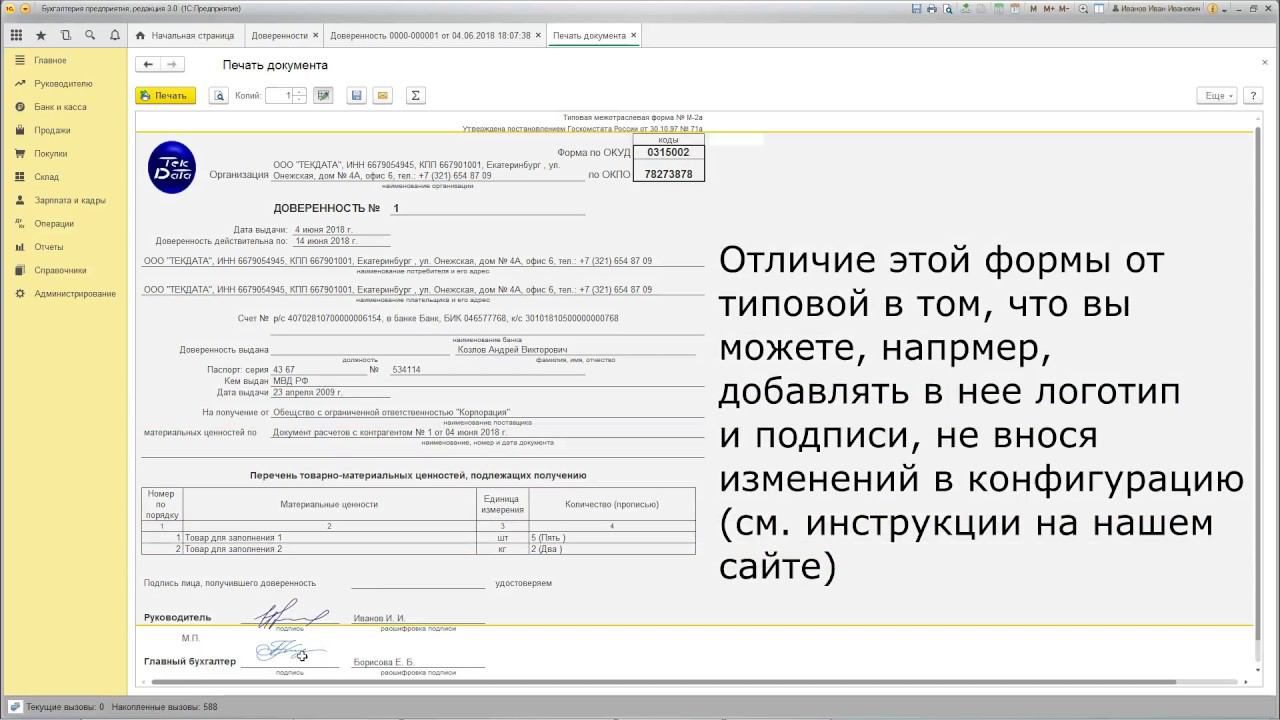Screen dimensions: 1280x720
Task: Click the M- memory button
Action: [x=1064, y=8]
